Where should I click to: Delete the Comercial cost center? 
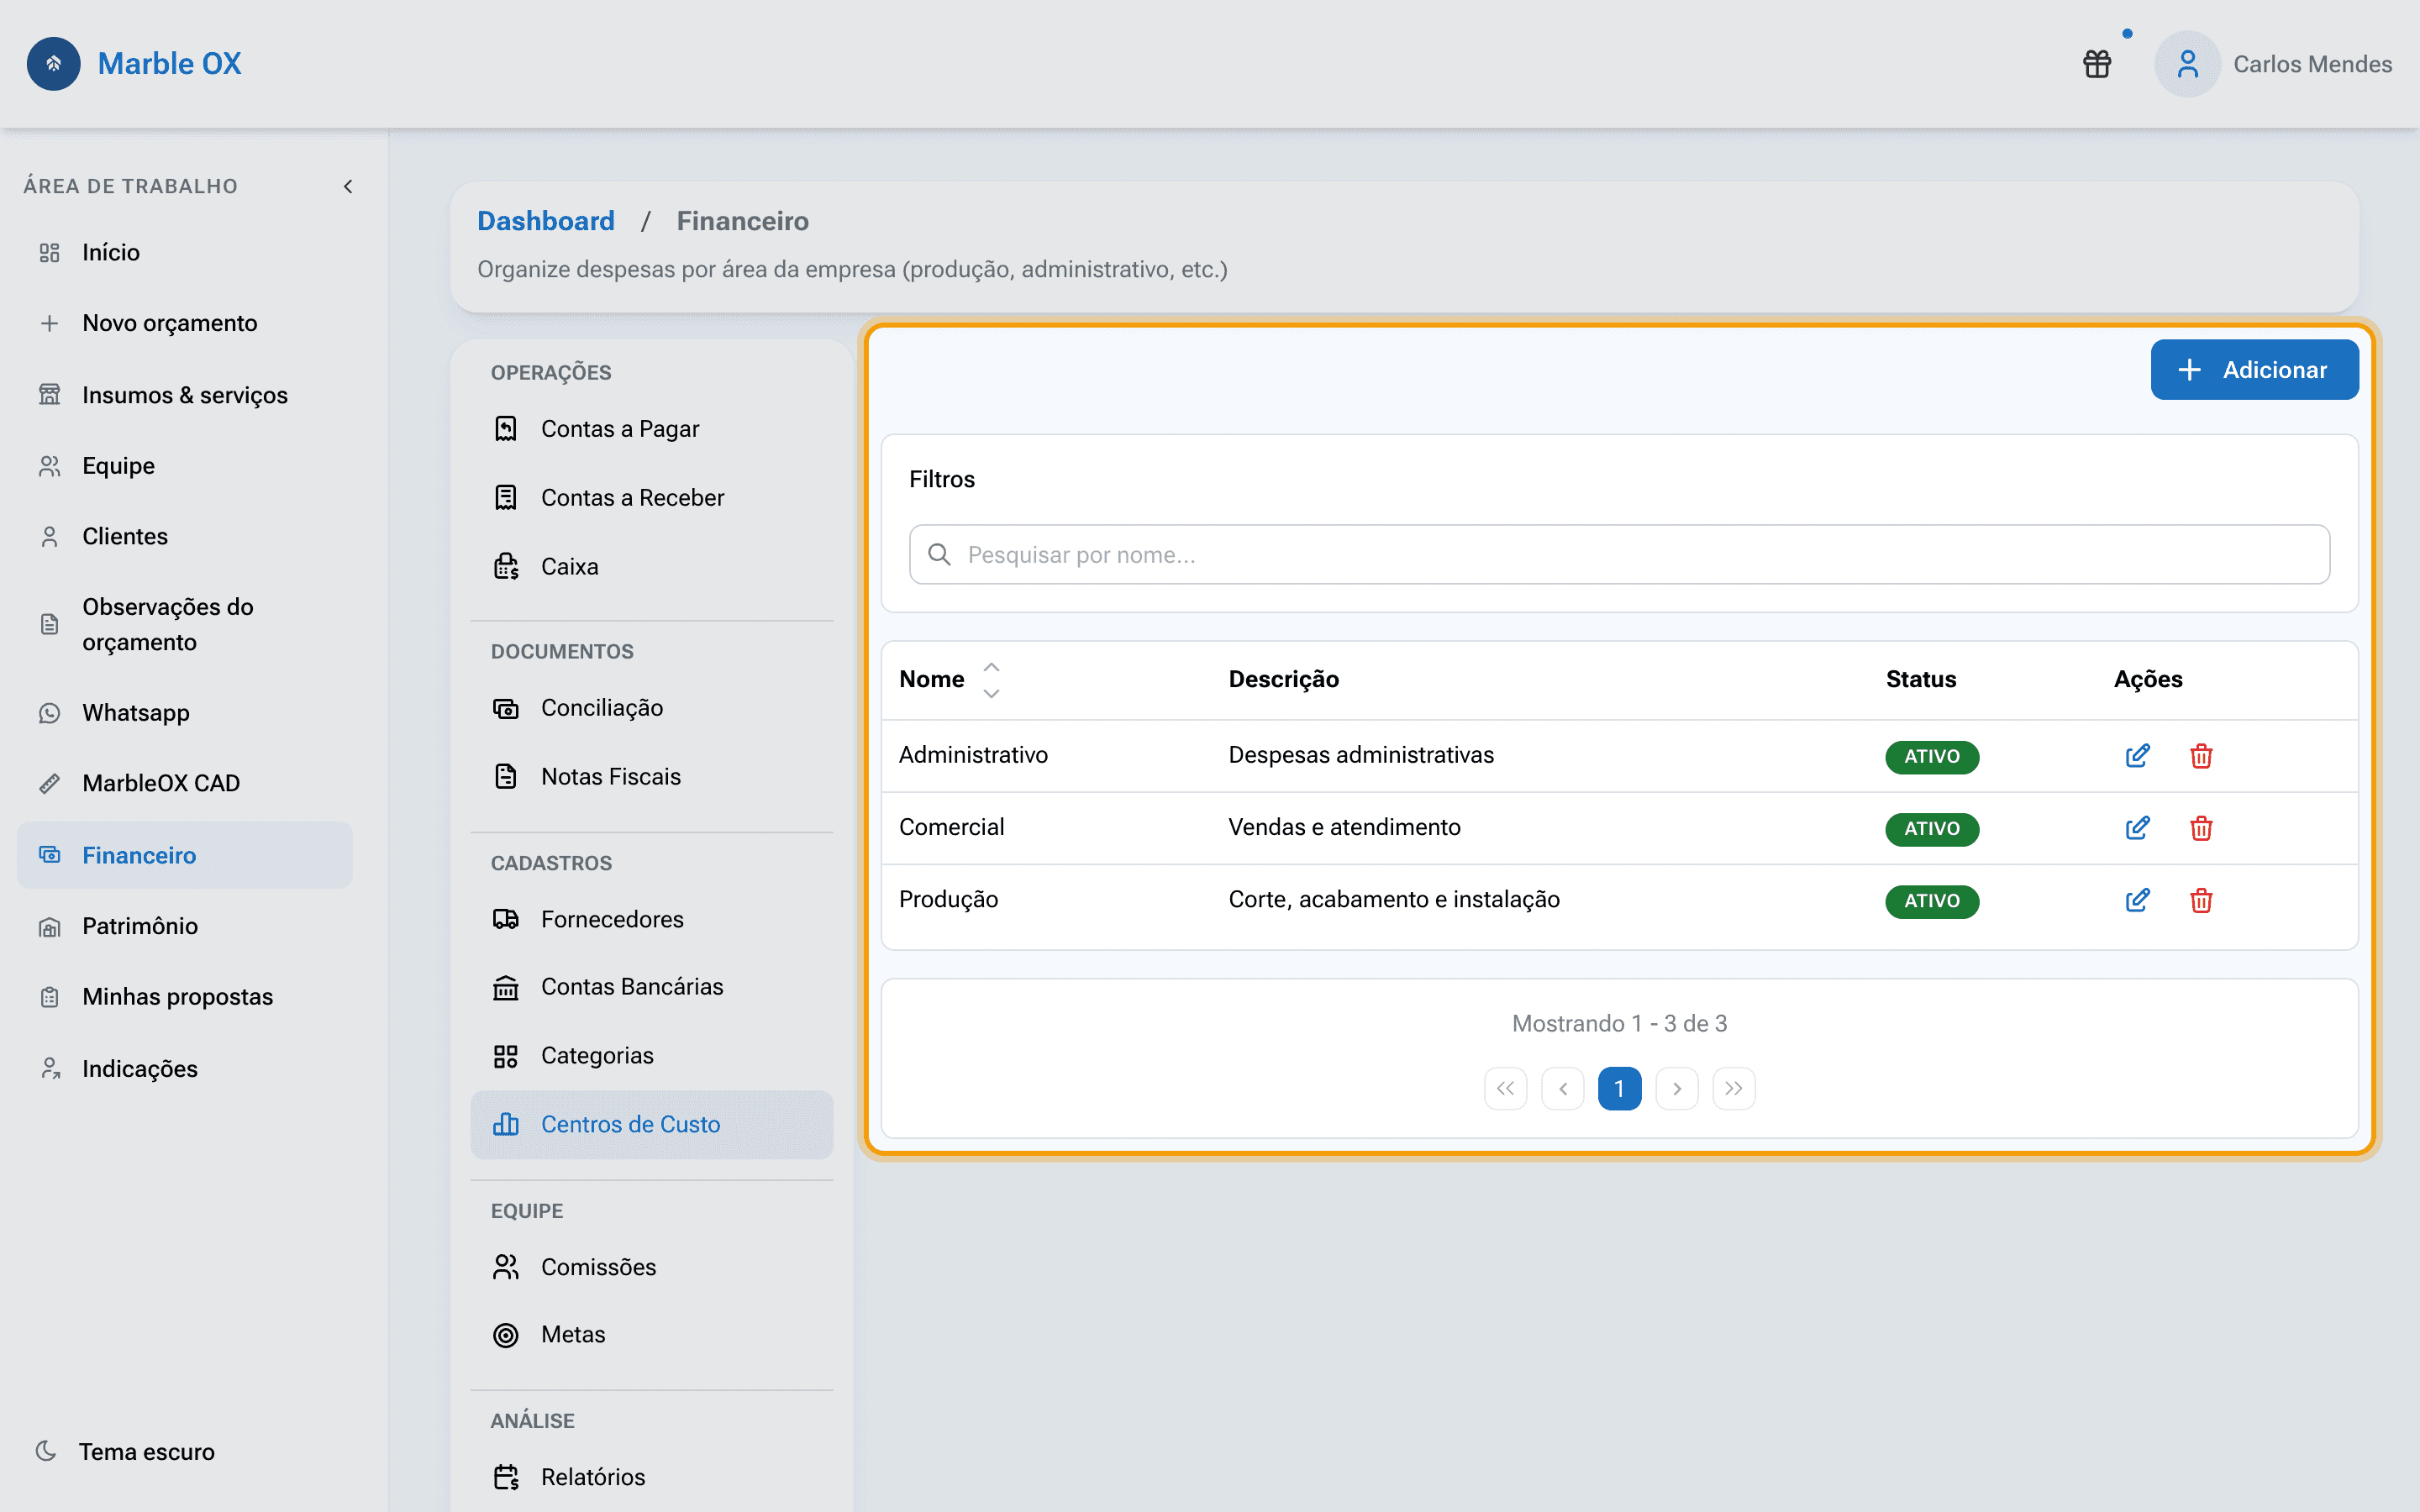[2201, 828]
